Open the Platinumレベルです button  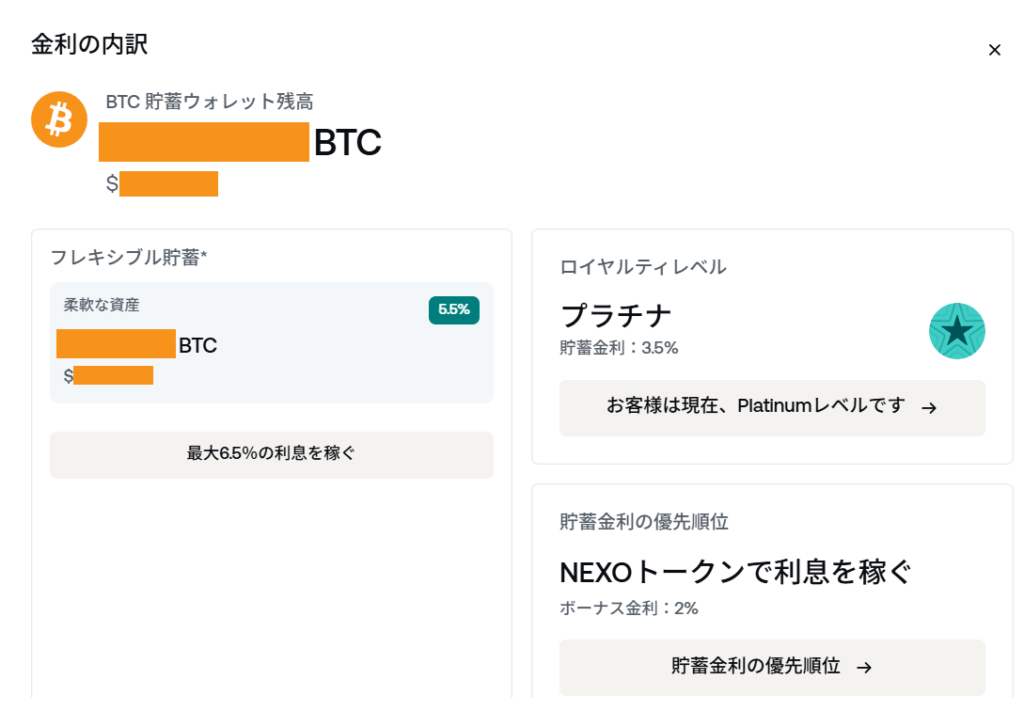[771, 407]
